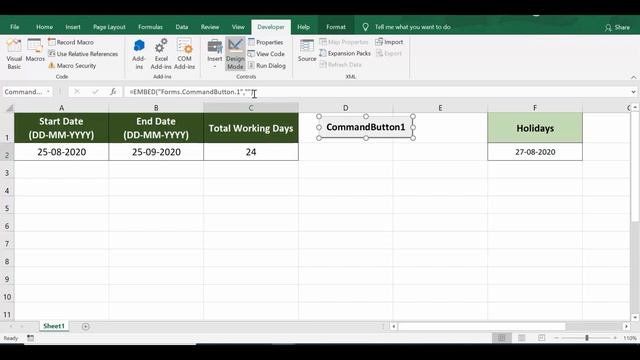
Task: Select column F header
Action: (535, 108)
